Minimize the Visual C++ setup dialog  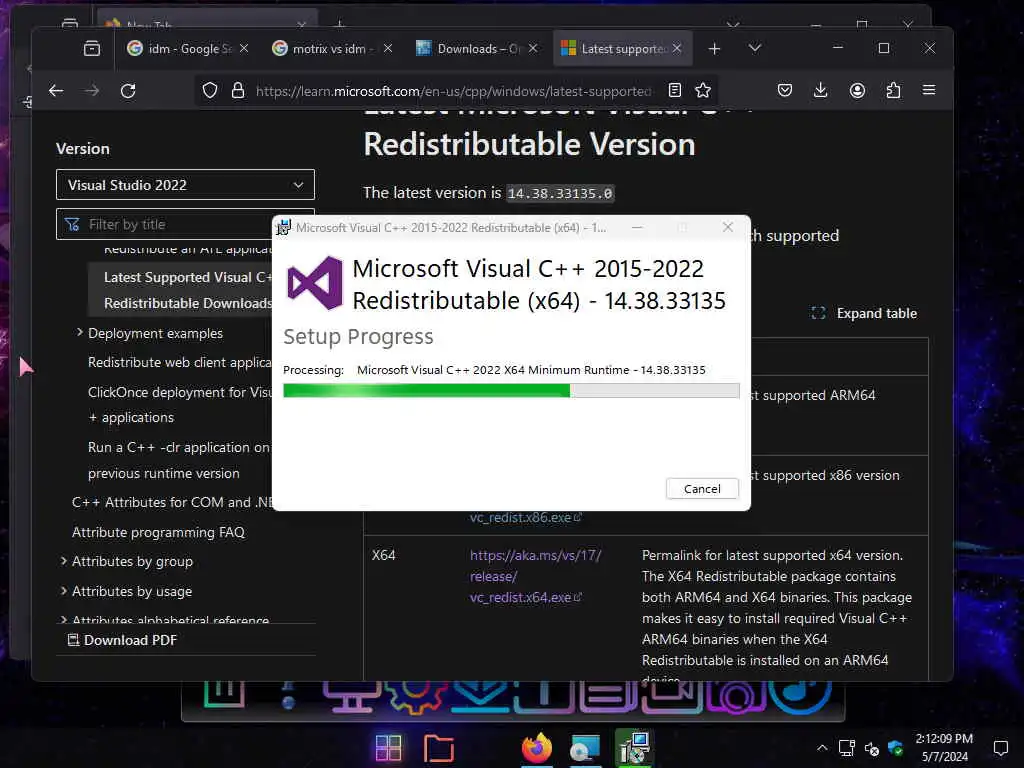pos(637,227)
